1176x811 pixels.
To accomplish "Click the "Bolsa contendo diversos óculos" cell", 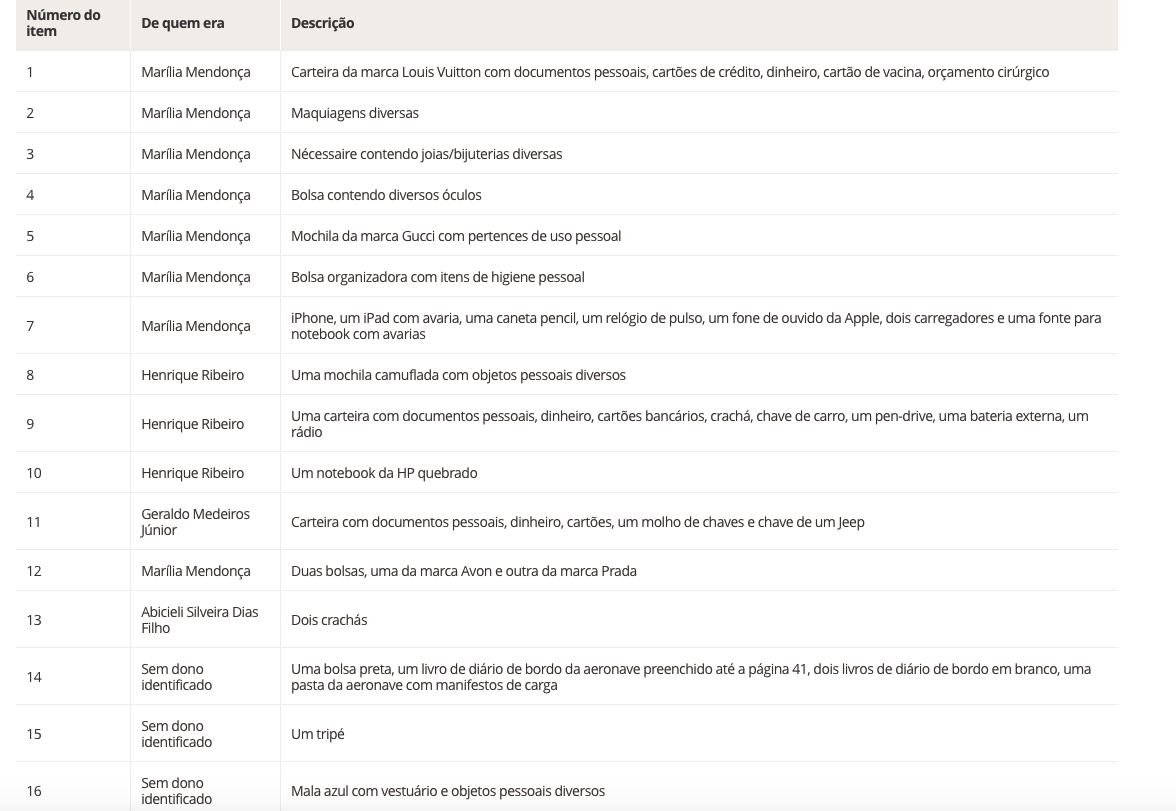I will point(386,195).
